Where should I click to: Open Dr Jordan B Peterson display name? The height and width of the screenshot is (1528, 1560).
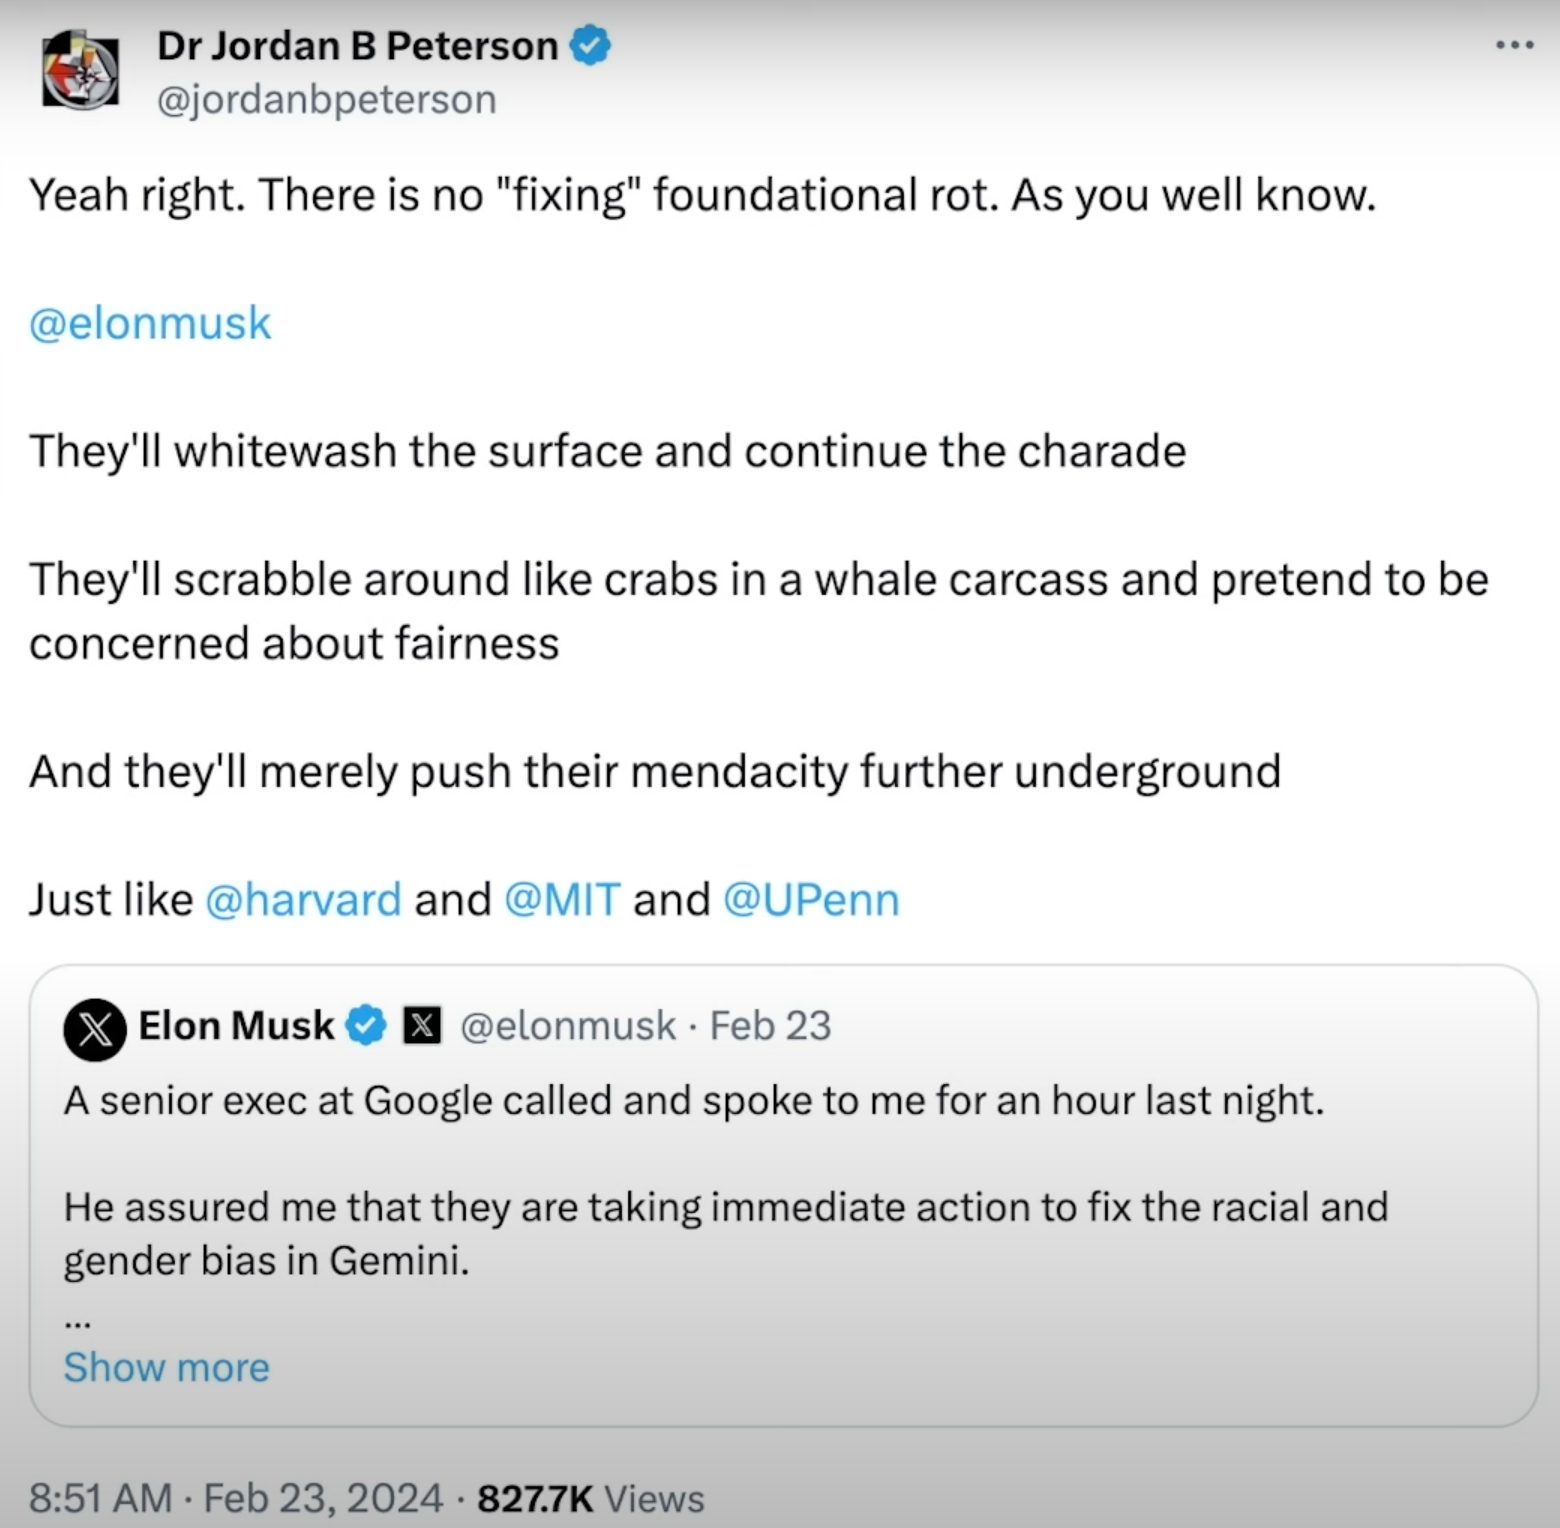pos(357,46)
